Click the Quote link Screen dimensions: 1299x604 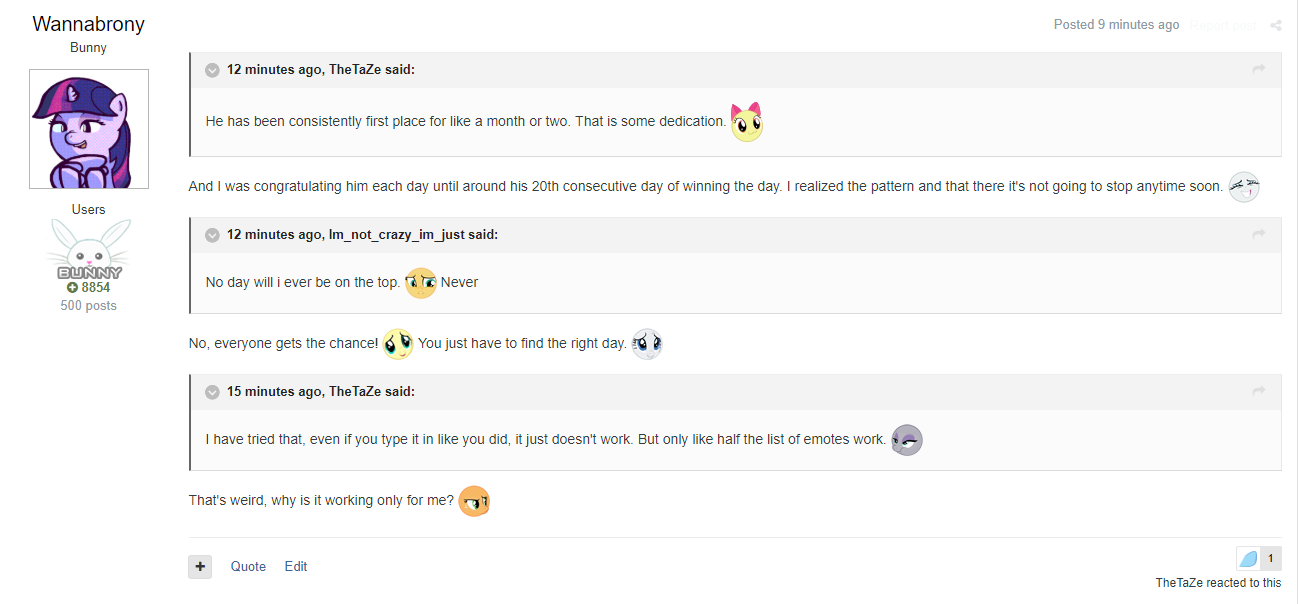coord(248,566)
